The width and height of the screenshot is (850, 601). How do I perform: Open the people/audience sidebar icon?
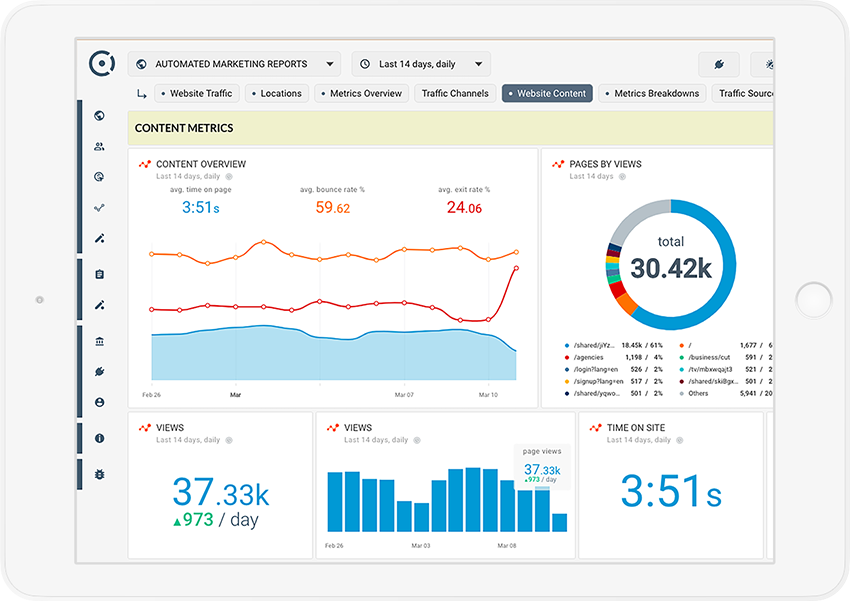99,146
